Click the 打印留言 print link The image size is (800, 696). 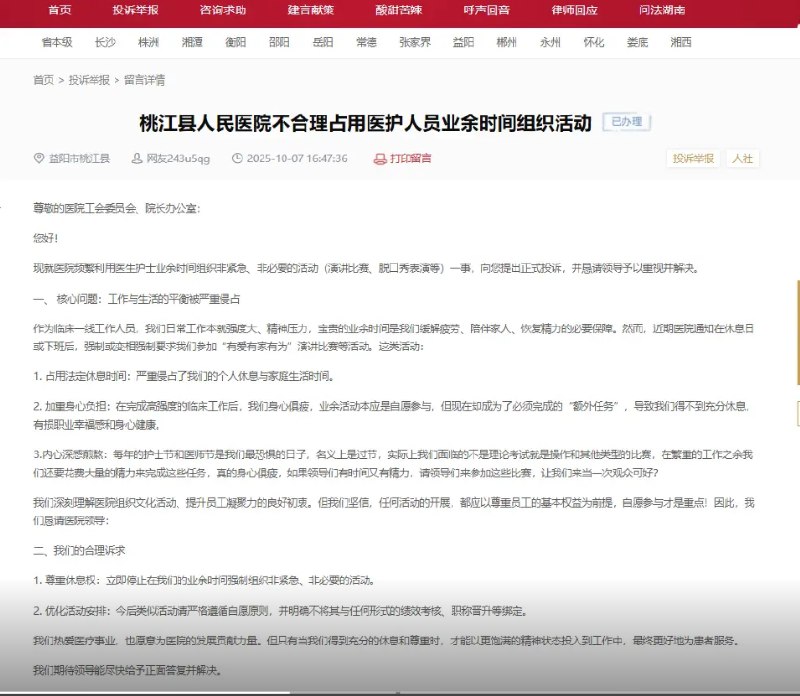point(411,158)
